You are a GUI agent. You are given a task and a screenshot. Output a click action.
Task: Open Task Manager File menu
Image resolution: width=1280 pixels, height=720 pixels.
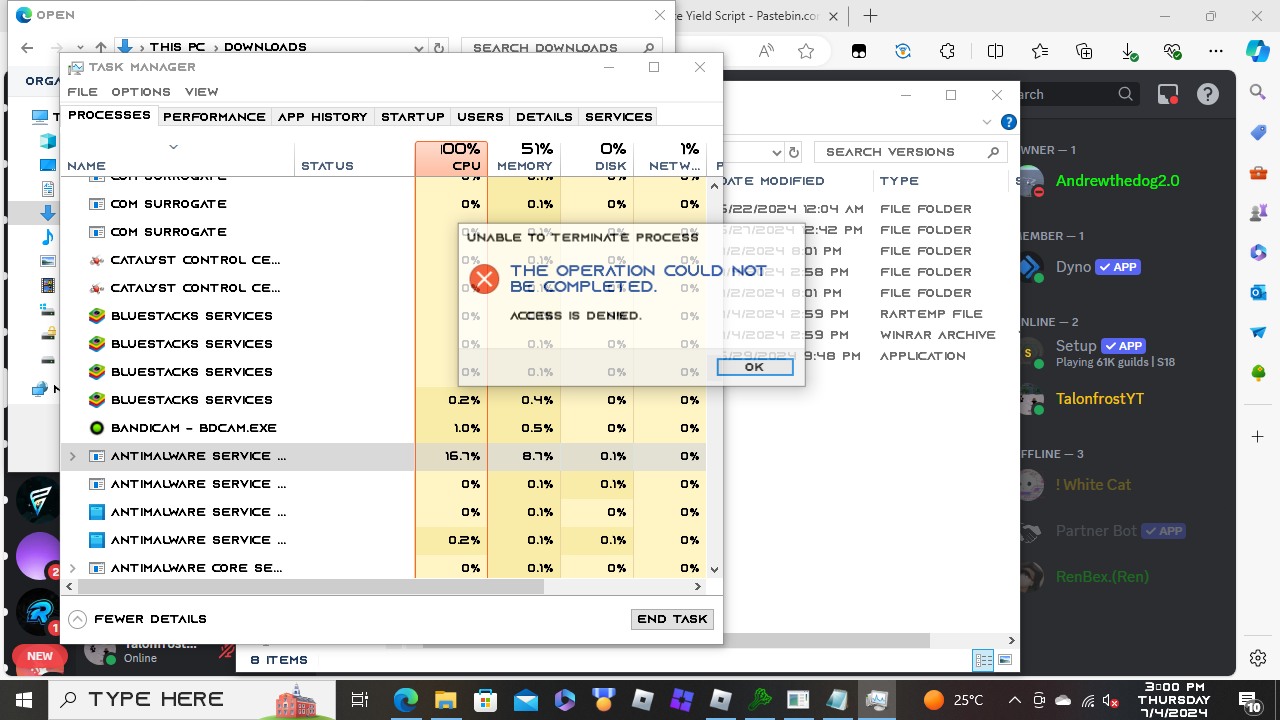click(x=83, y=92)
